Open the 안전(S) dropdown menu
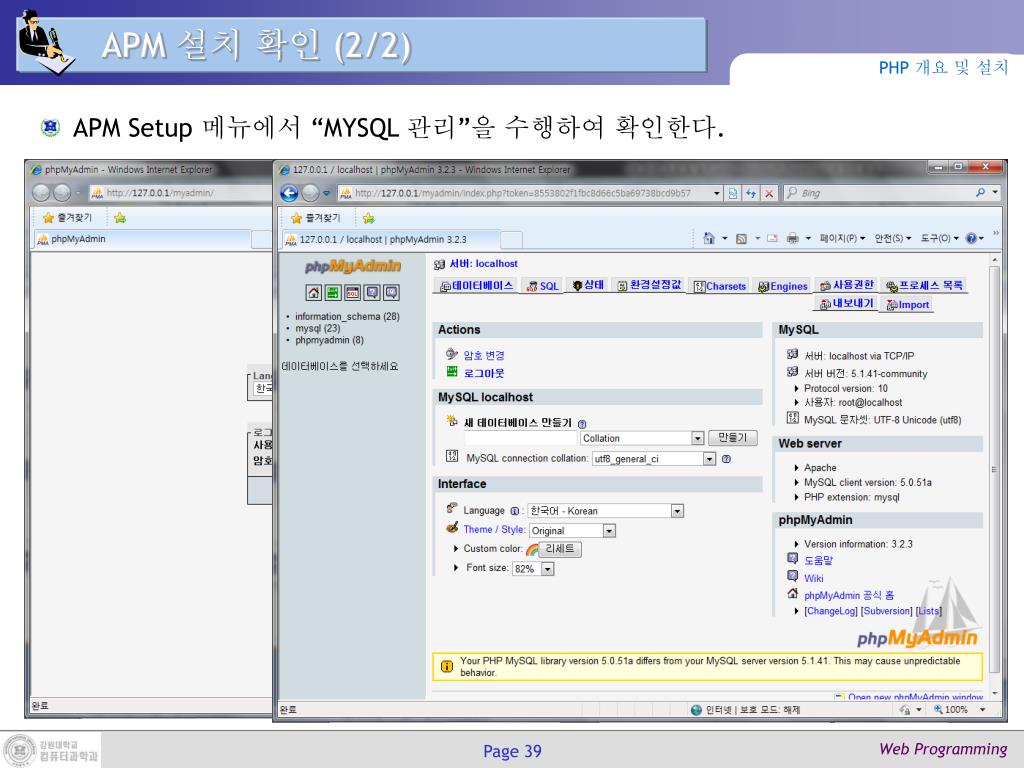 893,238
